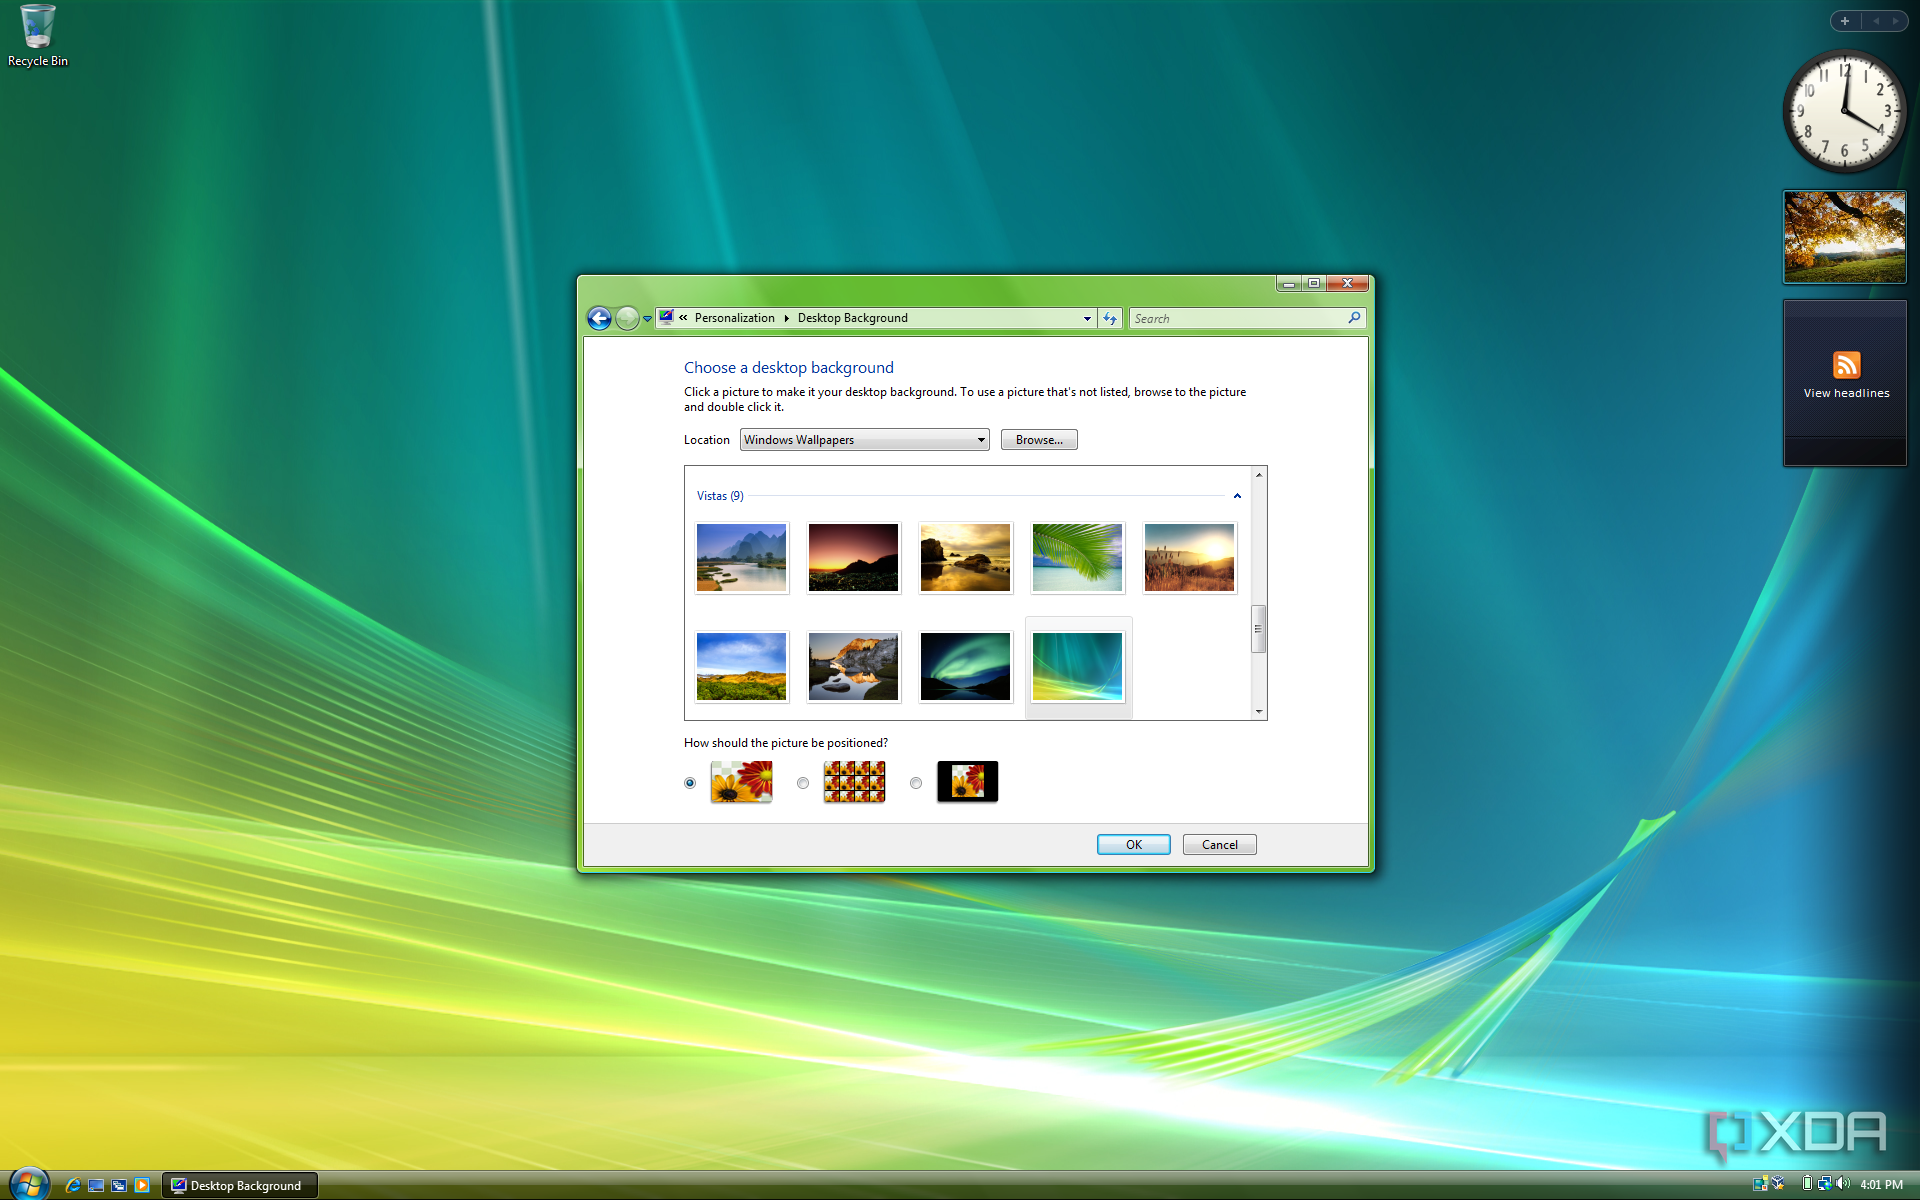Select the golden rocky shore wallpaper
1920x1200 pixels.
pyautogui.click(x=965, y=558)
